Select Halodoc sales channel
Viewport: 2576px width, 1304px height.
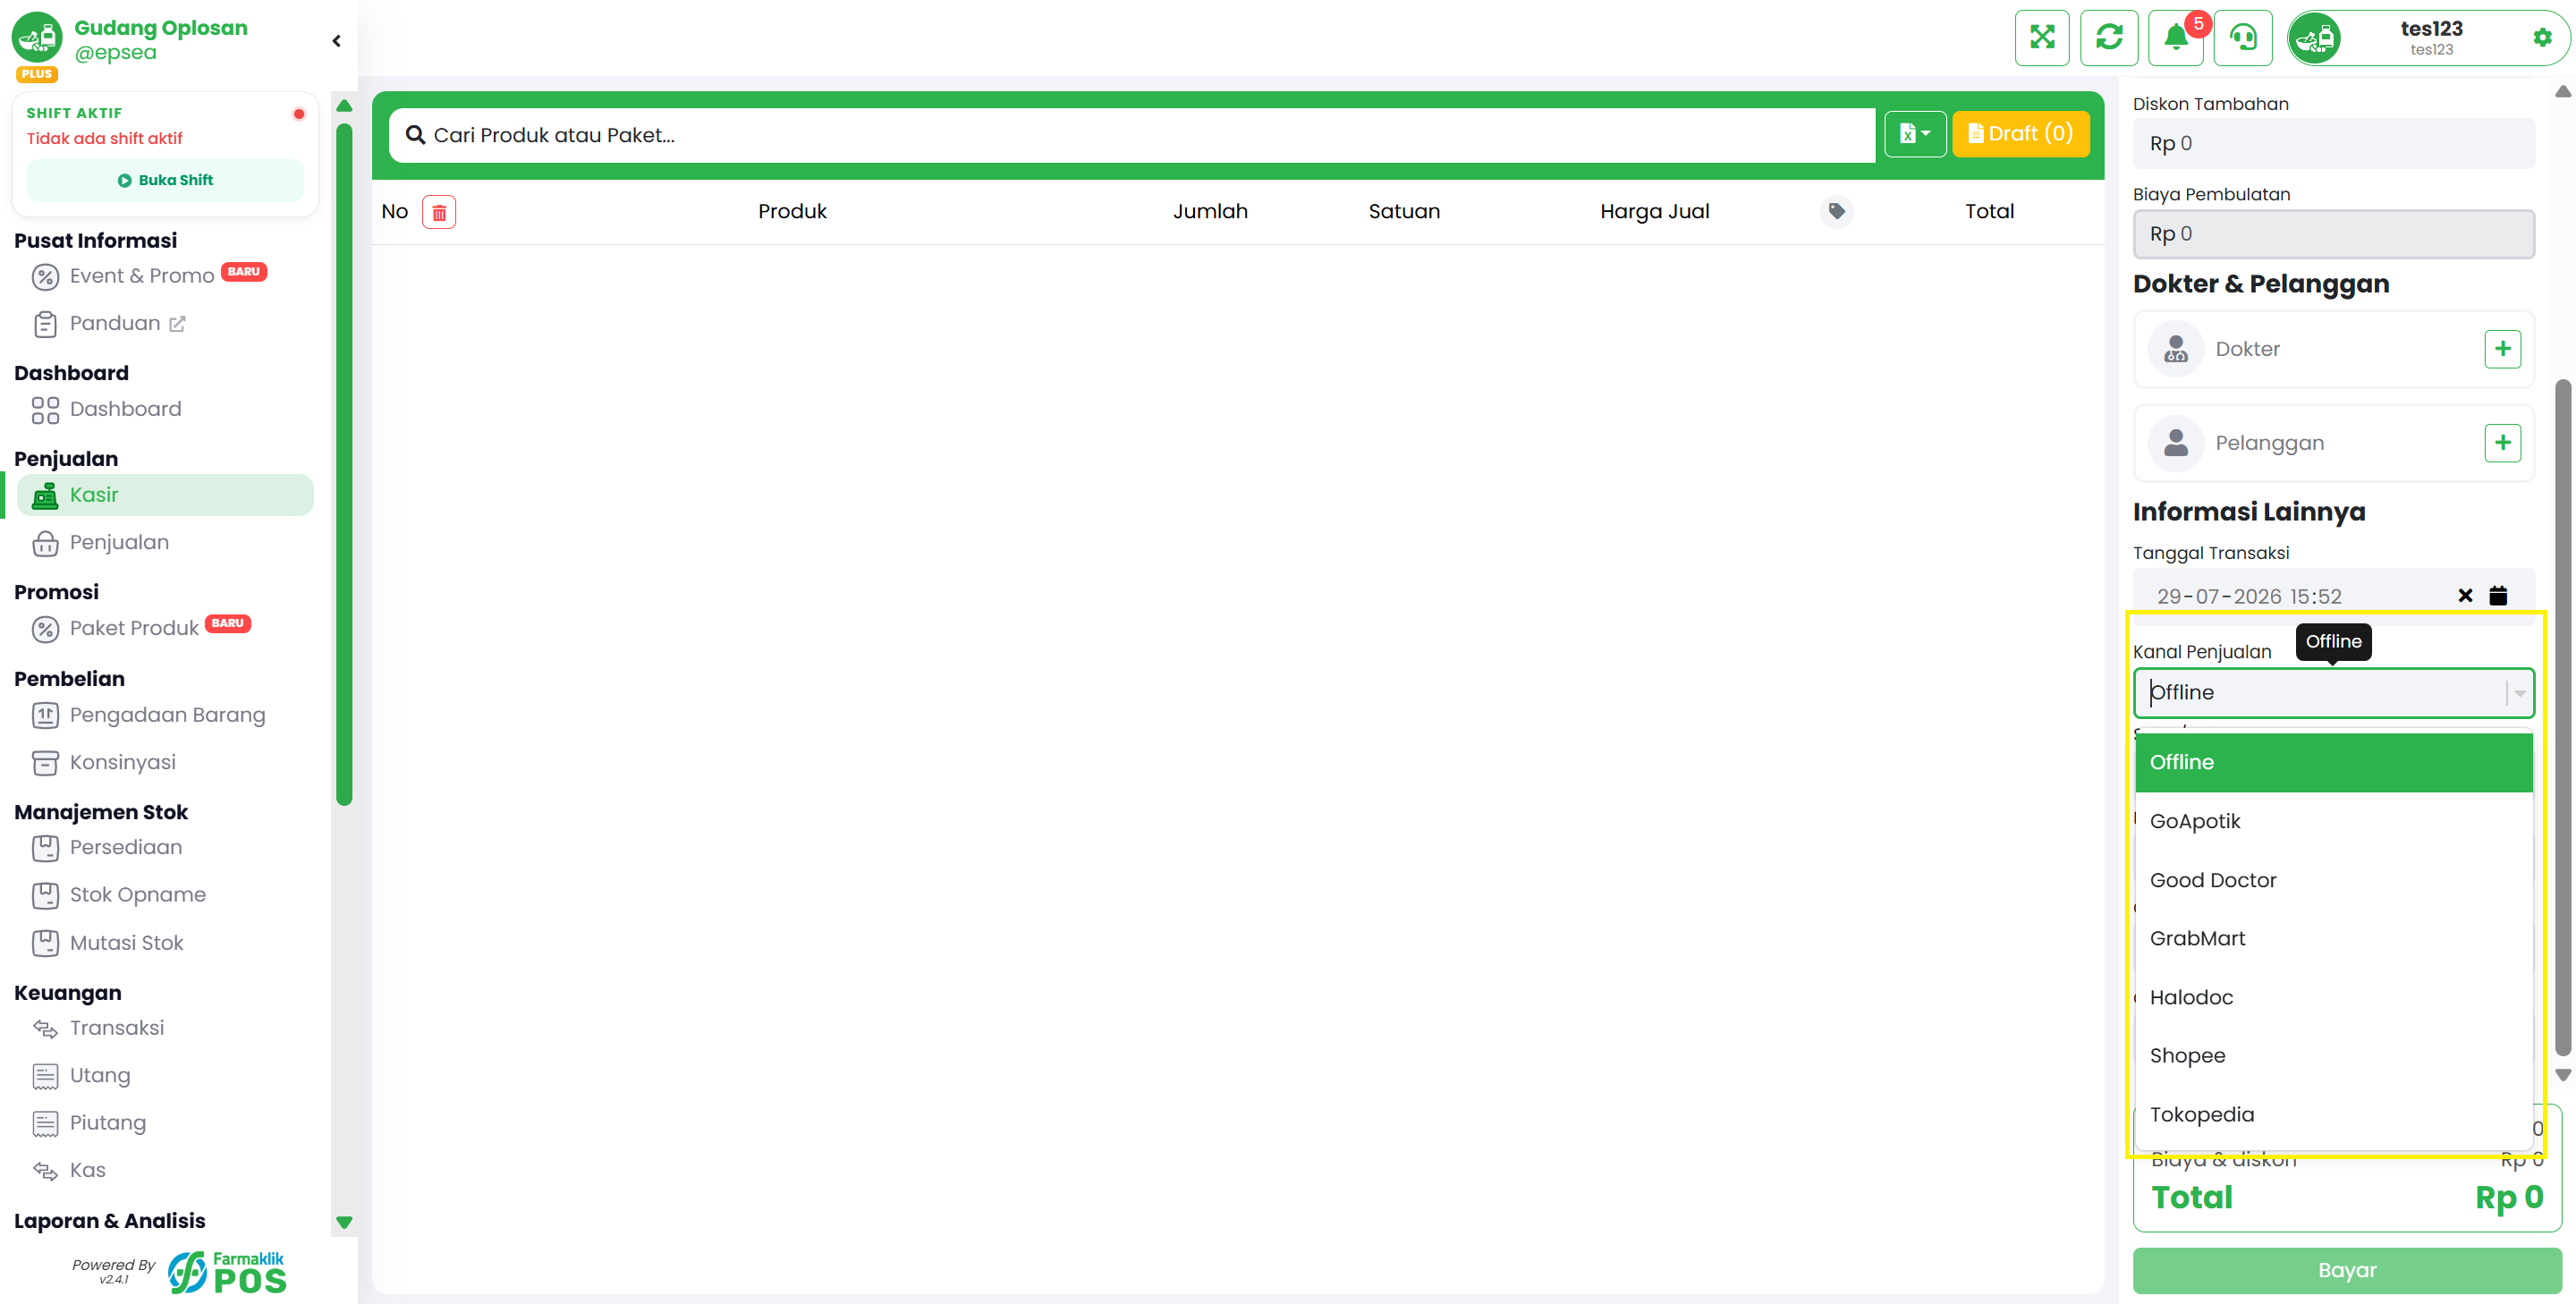(2333, 997)
